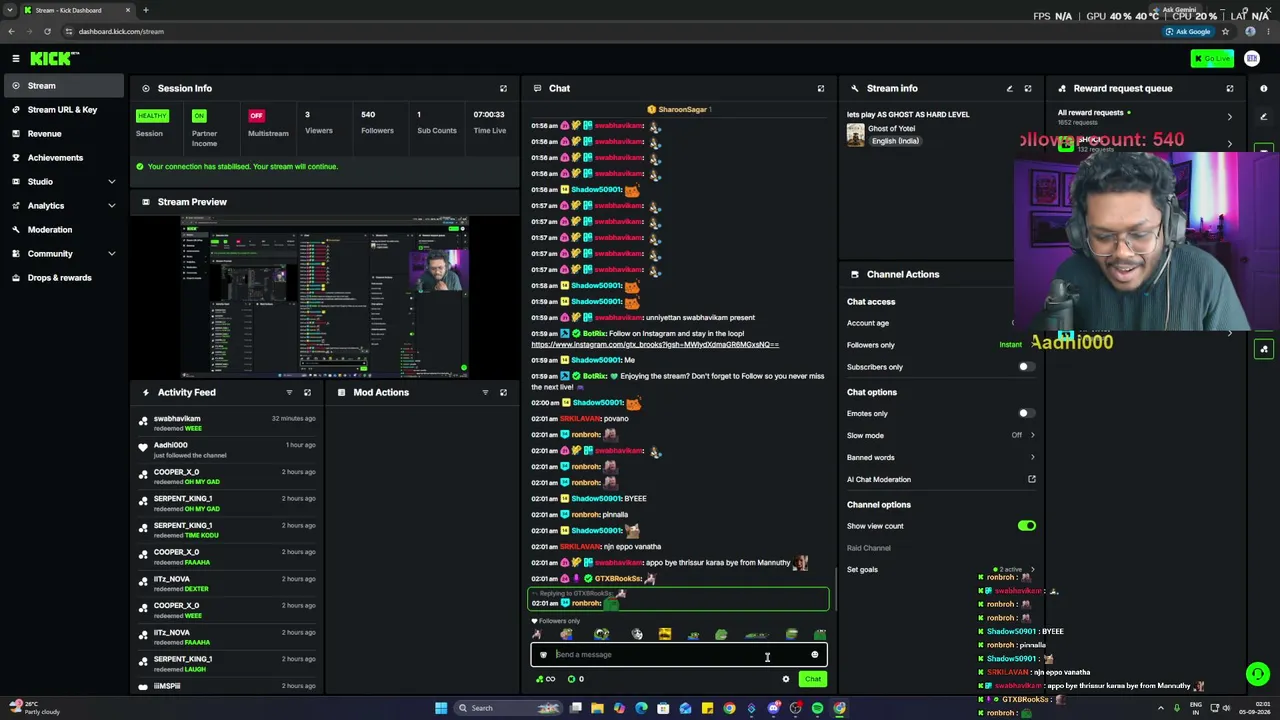This screenshot has height=720, width=1280.
Task: Open the Instagram link in chat
Action: coord(655,344)
